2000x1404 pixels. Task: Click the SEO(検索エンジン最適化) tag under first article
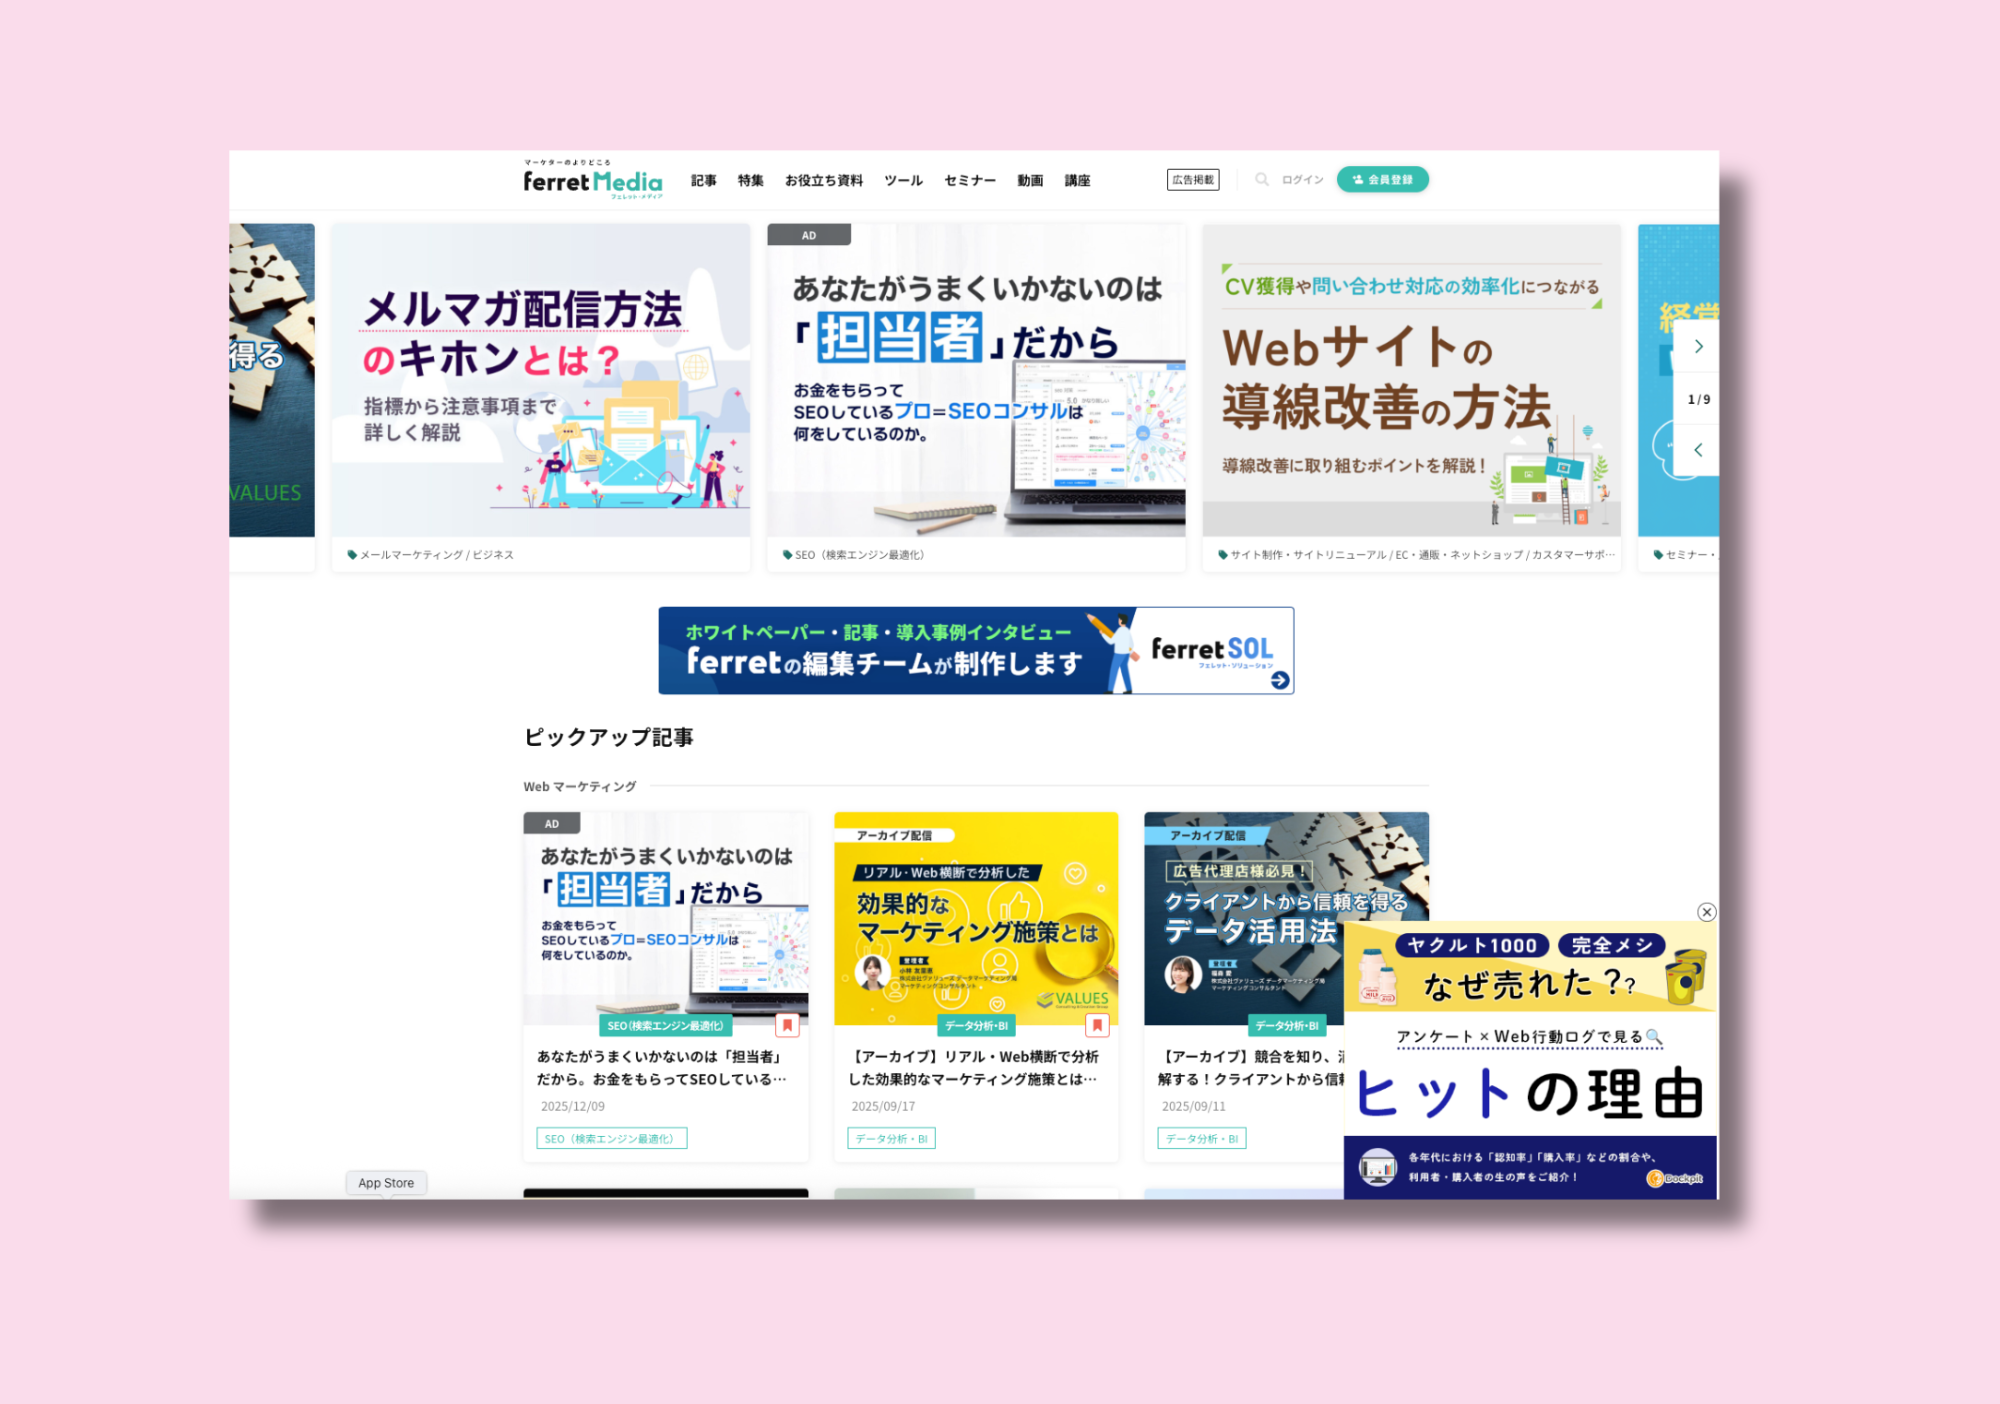click(611, 1139)
